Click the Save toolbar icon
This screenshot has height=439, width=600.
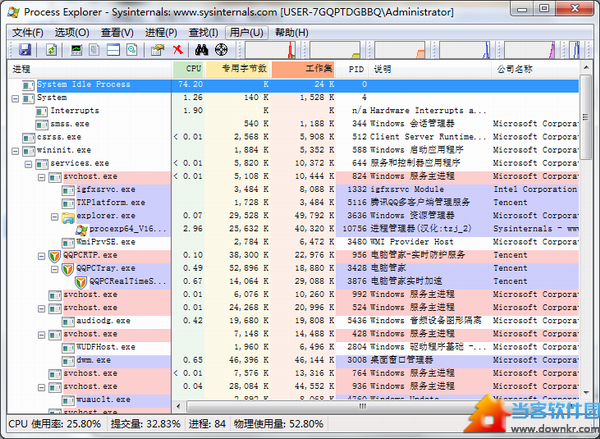point(22,49)
